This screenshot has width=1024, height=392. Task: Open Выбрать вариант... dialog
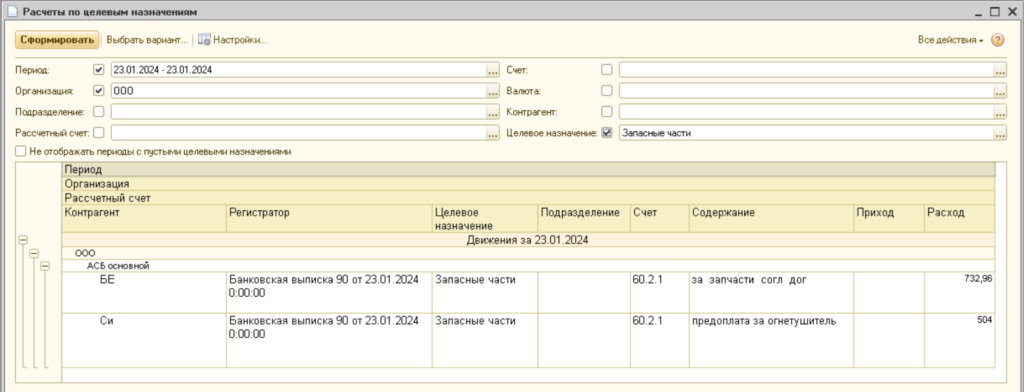point(147,40)
